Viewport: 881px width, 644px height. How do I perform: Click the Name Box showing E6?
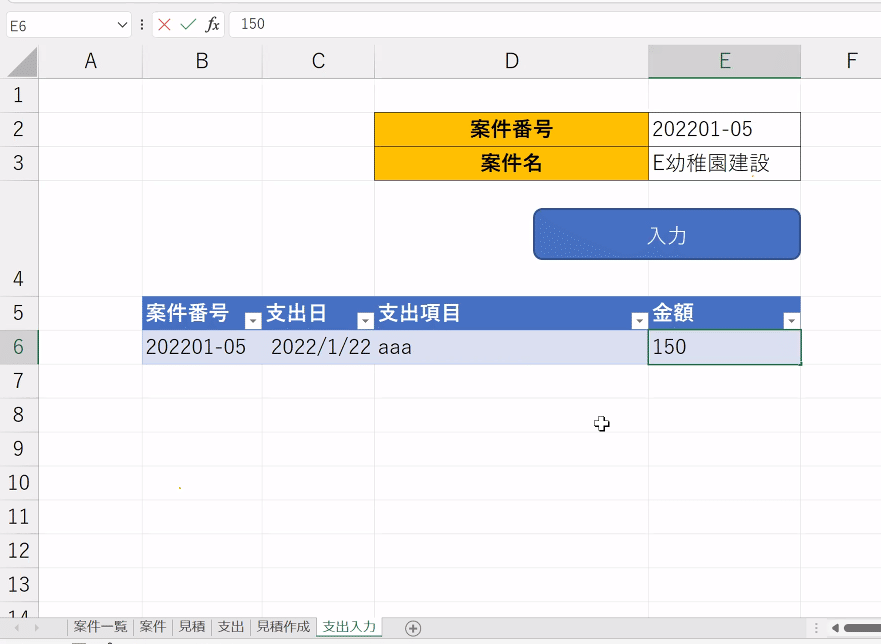(x=60, y=25)
